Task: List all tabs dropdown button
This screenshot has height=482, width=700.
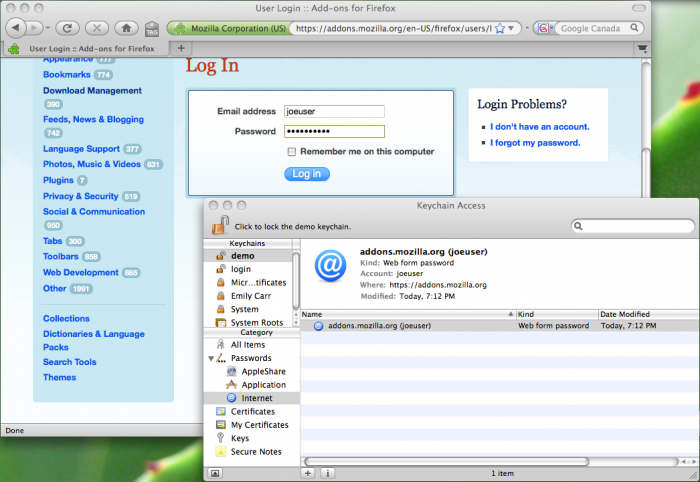Action: pyautogui.click(x=642, y=48)
